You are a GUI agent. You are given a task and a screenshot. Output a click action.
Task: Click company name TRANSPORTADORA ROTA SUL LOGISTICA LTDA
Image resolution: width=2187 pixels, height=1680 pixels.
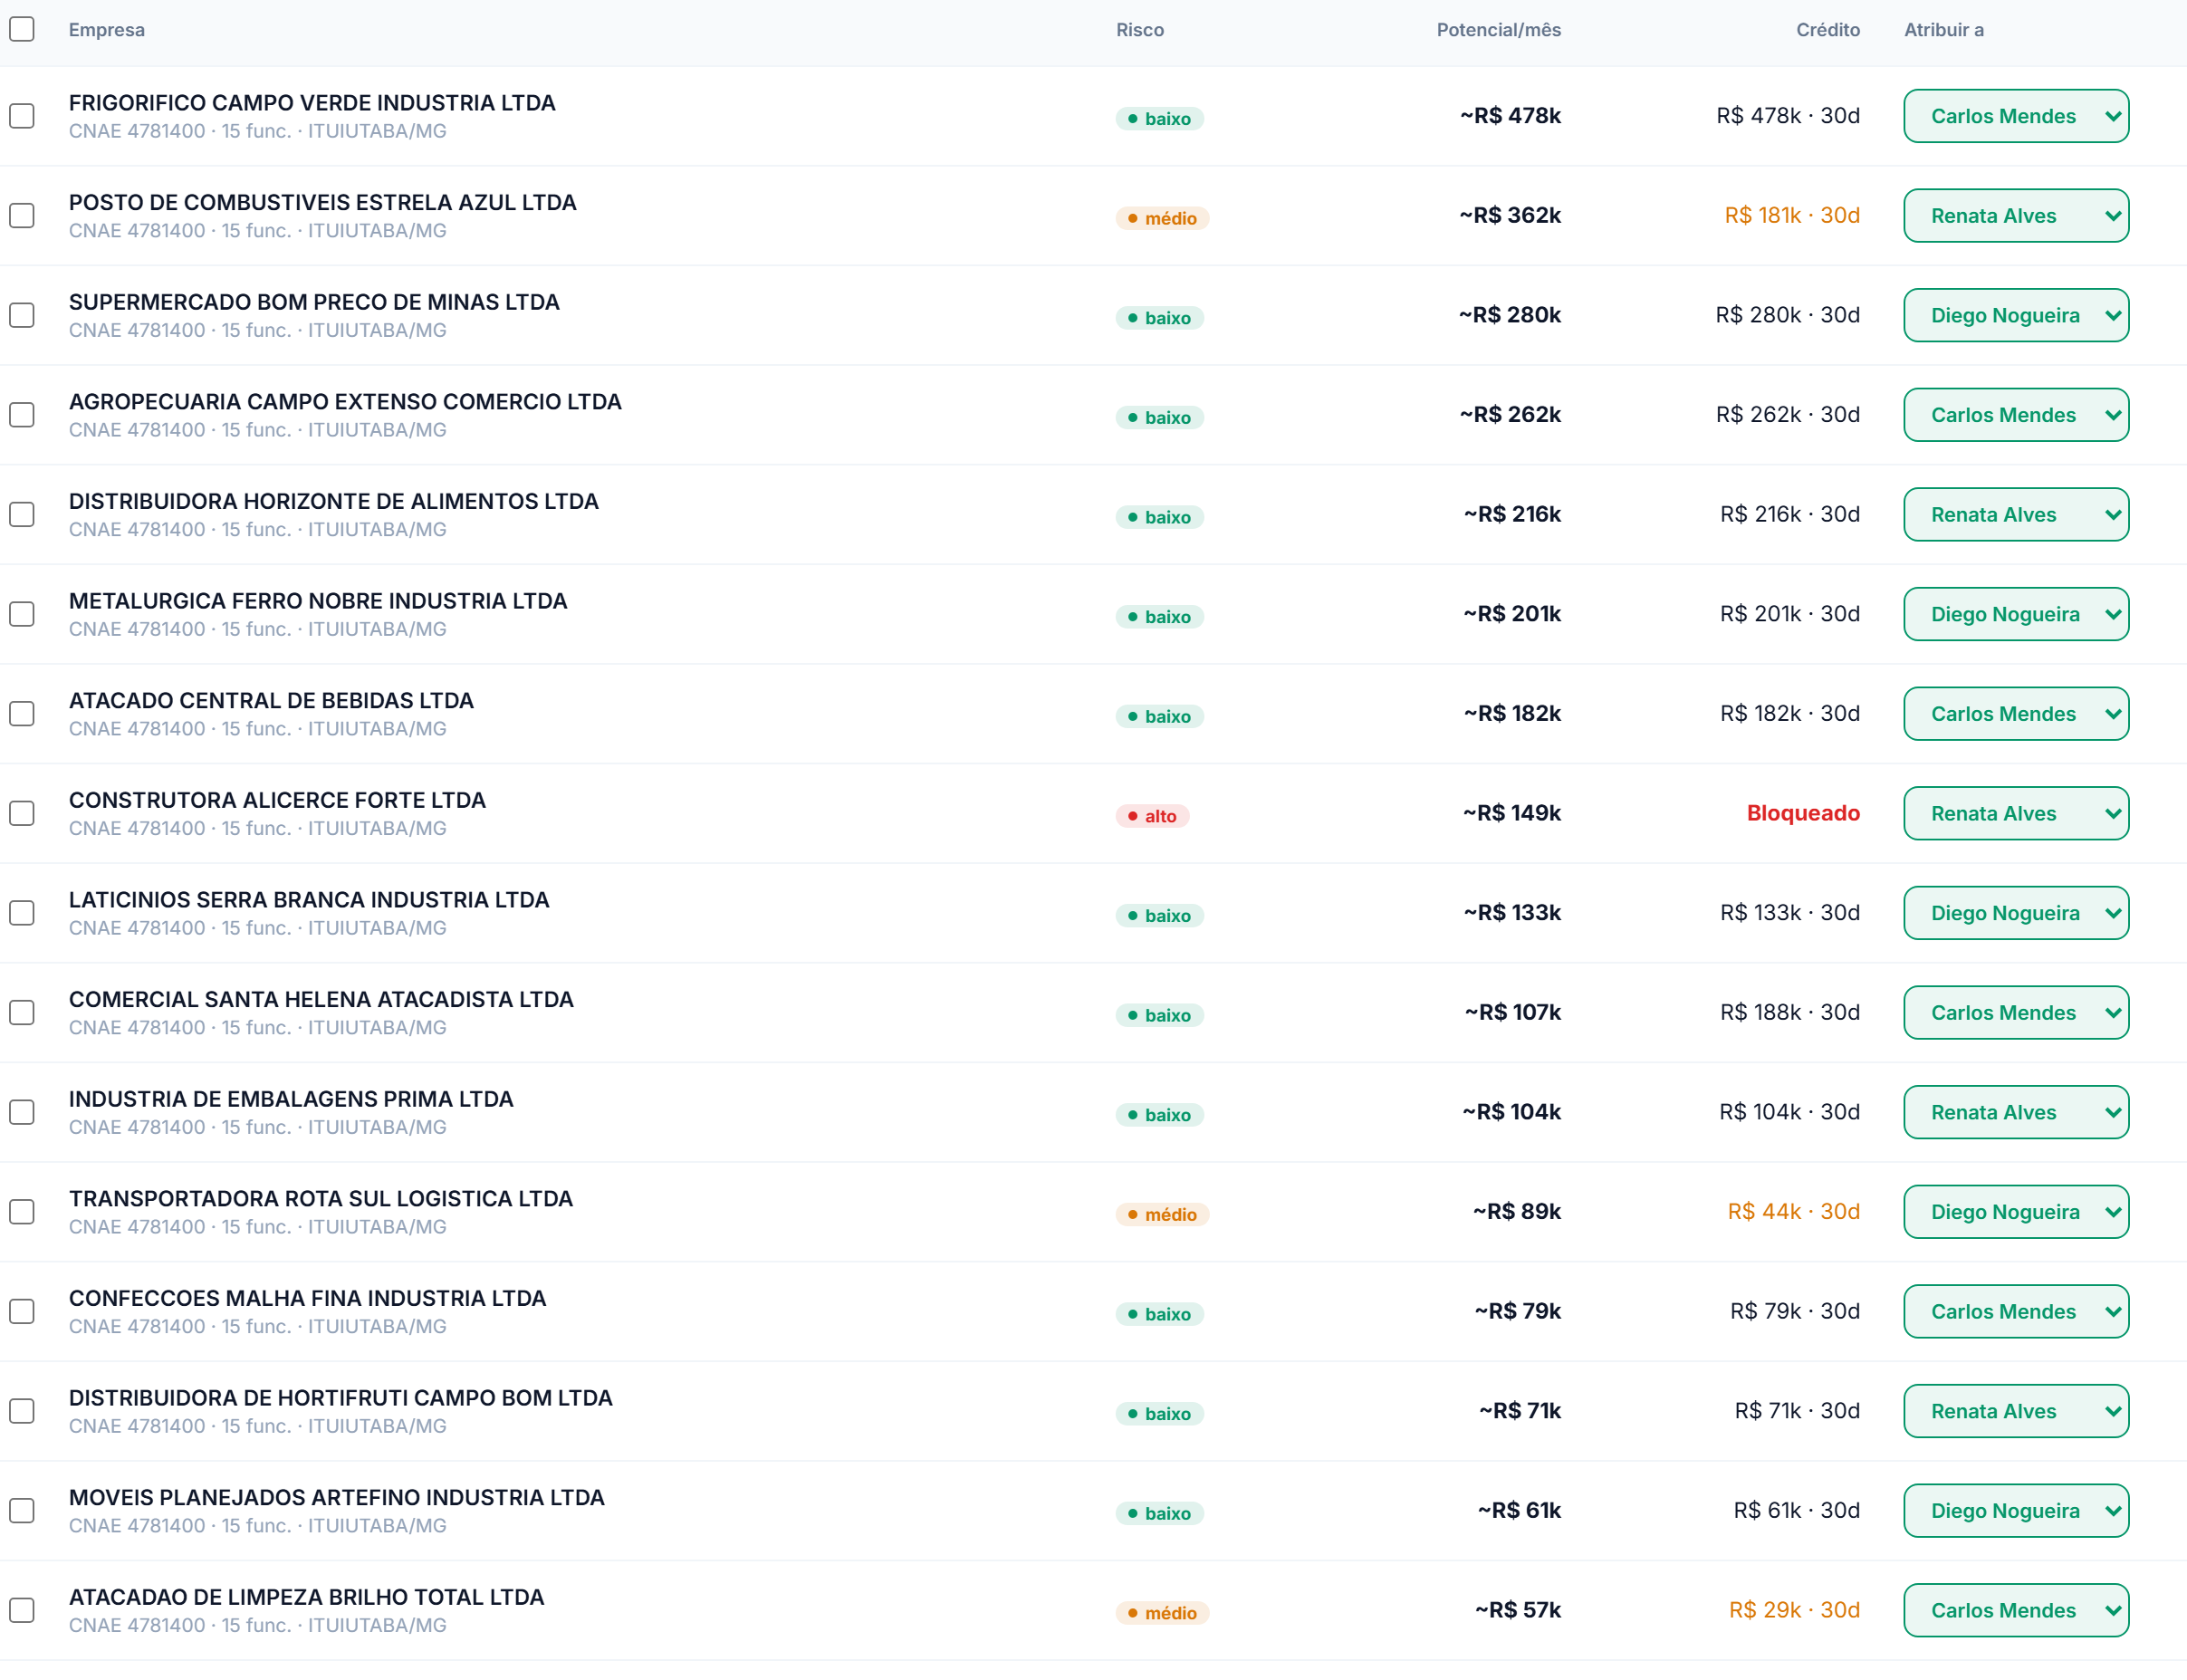[x=321, y=1199]
